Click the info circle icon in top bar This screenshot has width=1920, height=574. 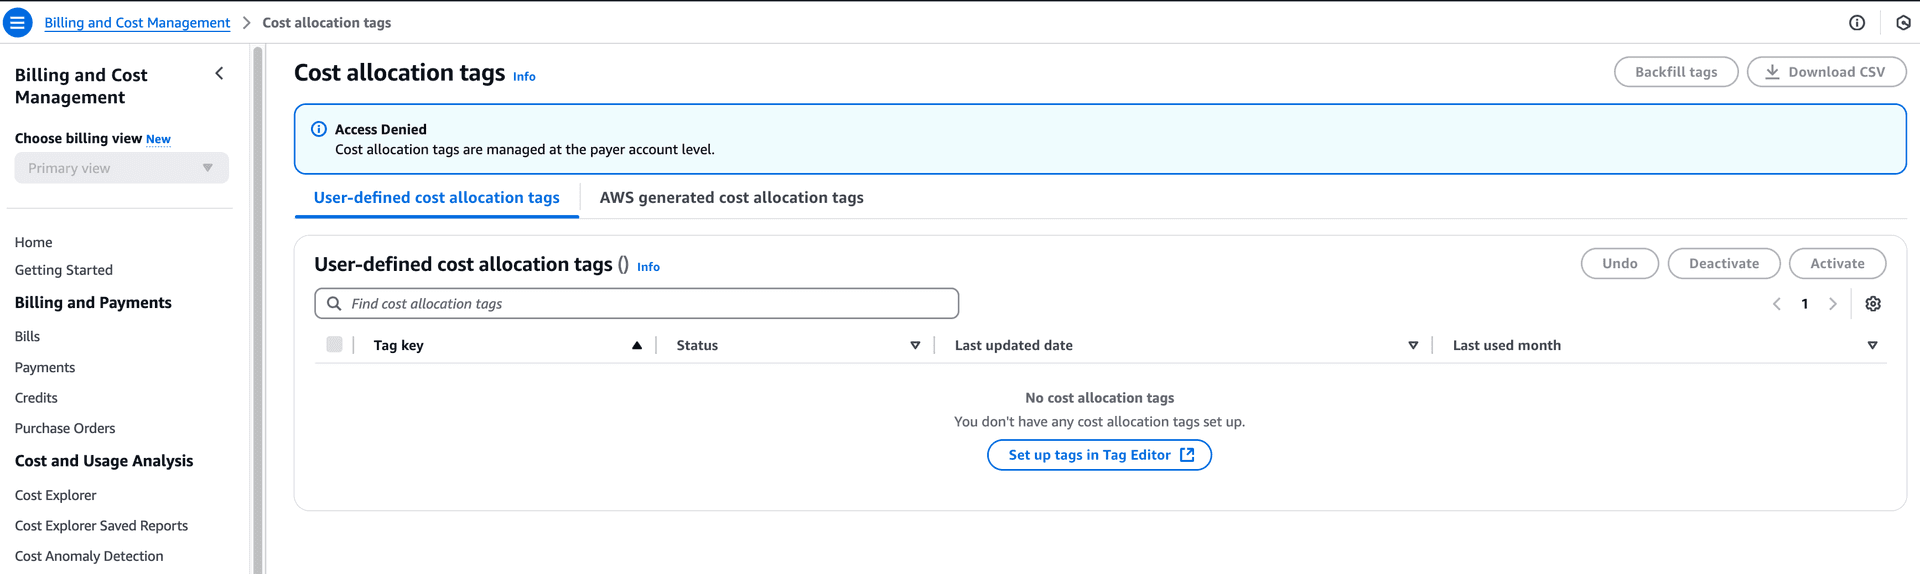(1857, 22)
